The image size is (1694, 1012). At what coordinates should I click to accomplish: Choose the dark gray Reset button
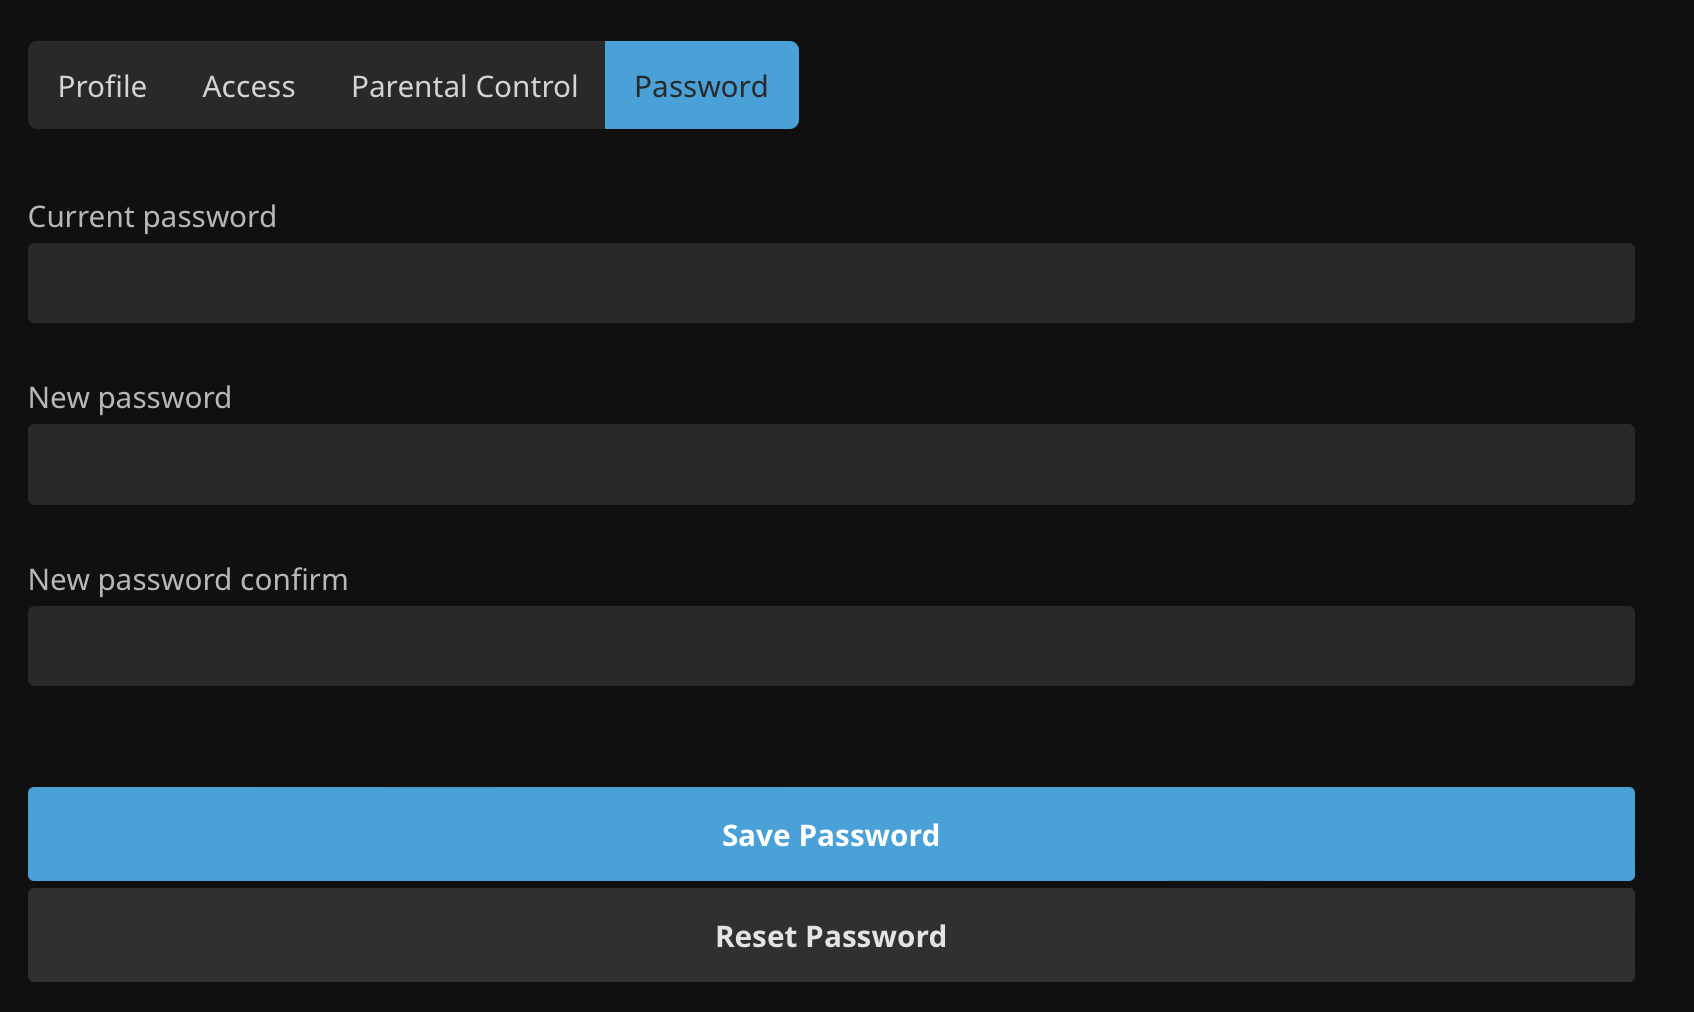coord(831,935)
